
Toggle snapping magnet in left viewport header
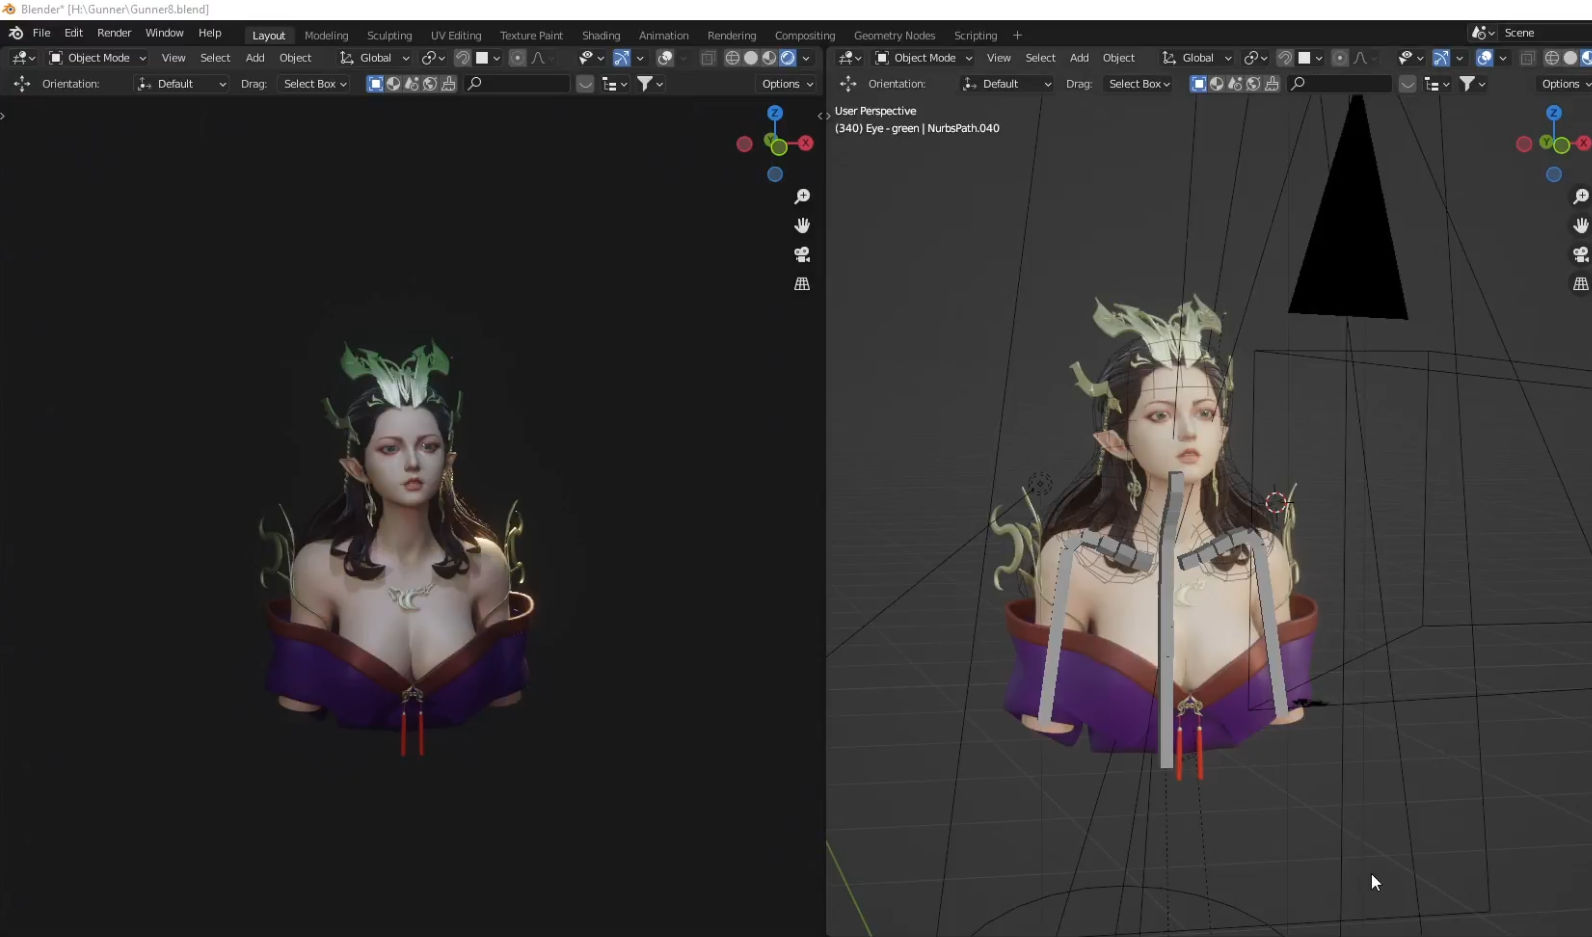coord(462,58)
